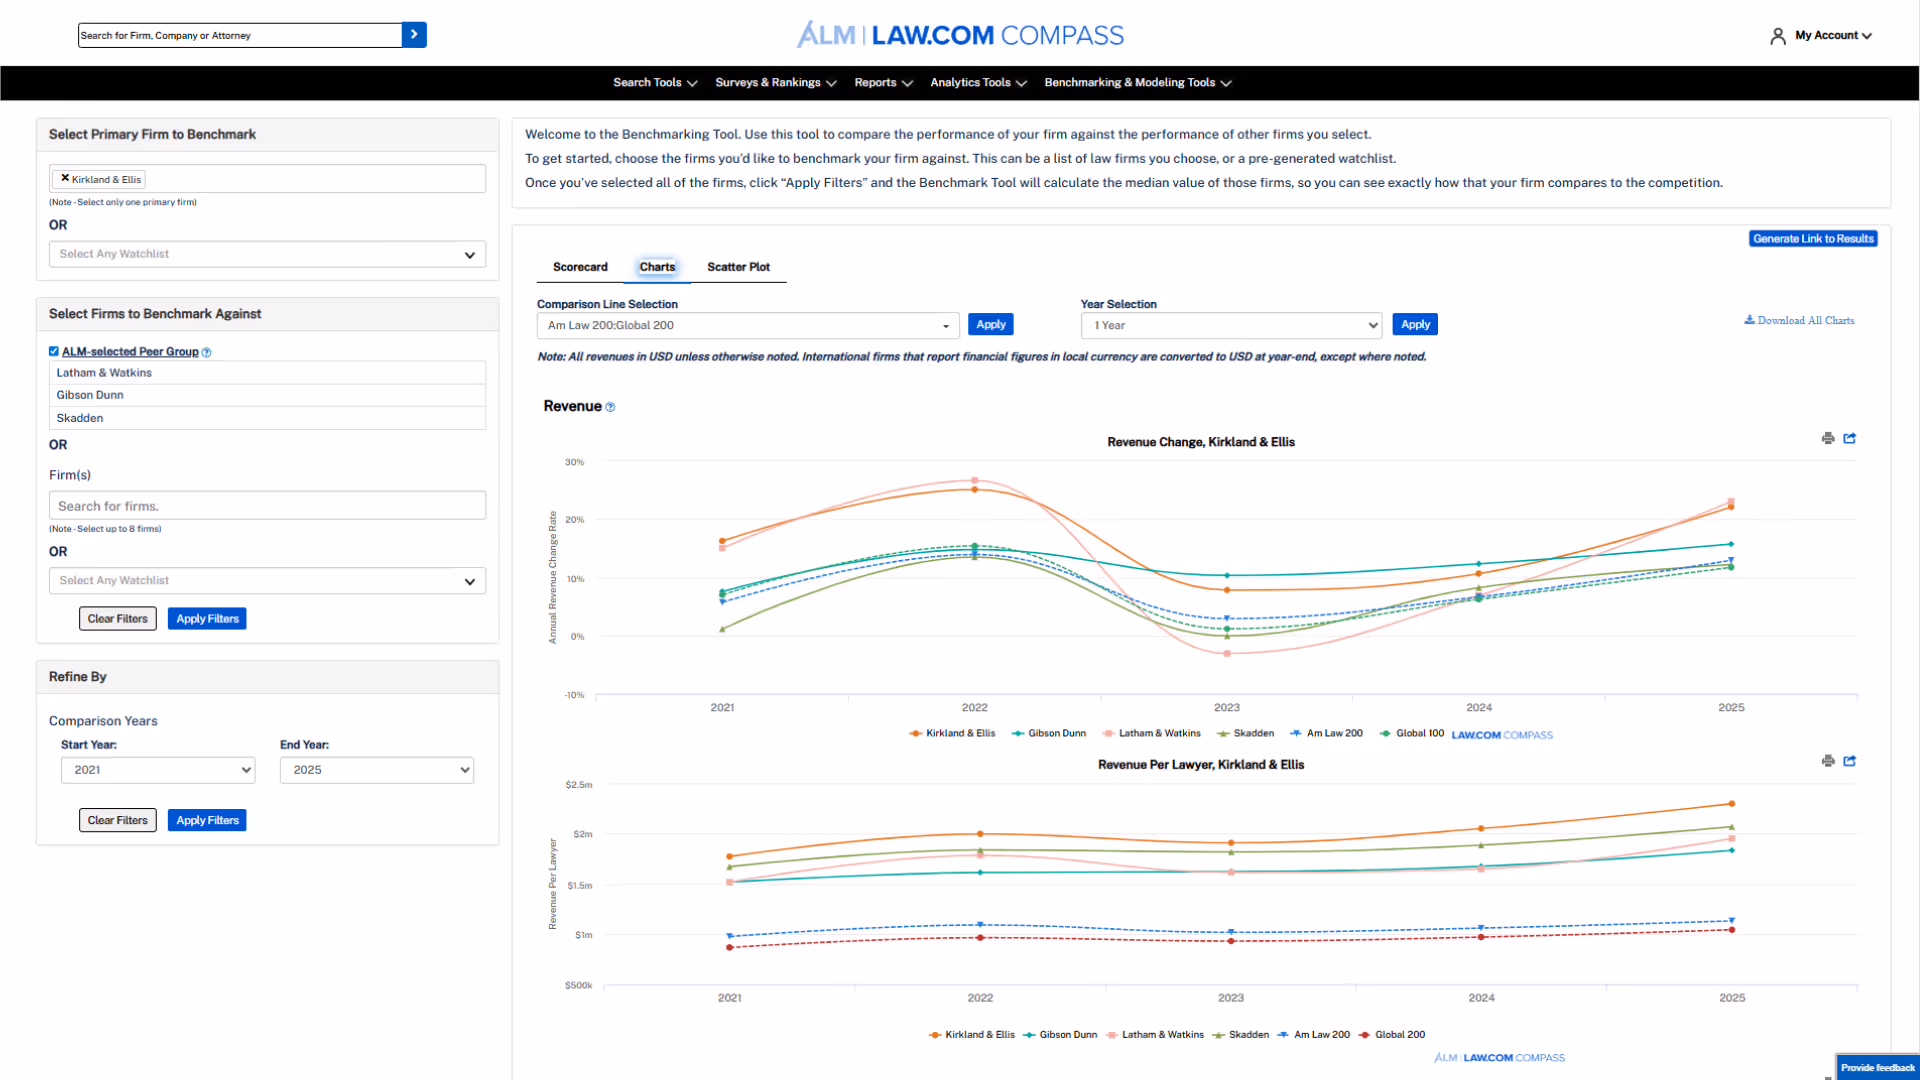The width and height of the screenshot is (1920, 1080).
Task: Uncheck the ALM-selected Peer Group checkbox
Action: (54, 351)
